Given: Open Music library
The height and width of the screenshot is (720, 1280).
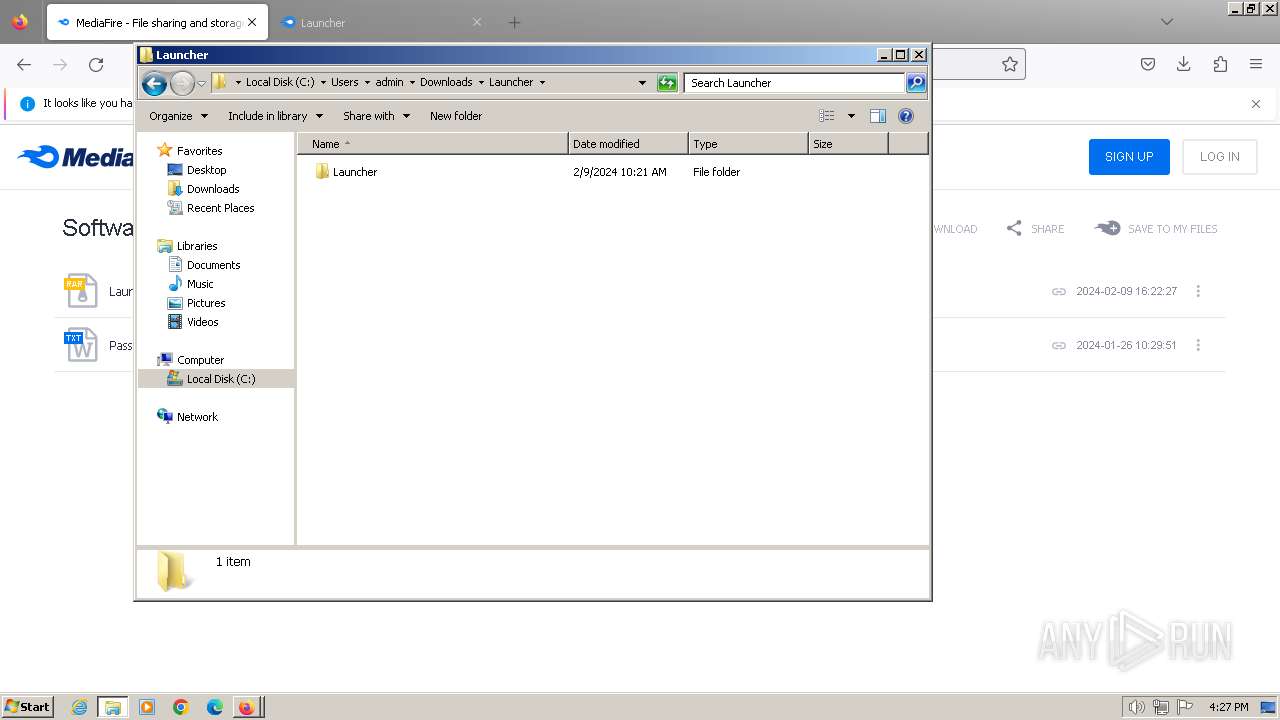Looking at the screenshot, I should pyautogui.click(x=200, y=284).
